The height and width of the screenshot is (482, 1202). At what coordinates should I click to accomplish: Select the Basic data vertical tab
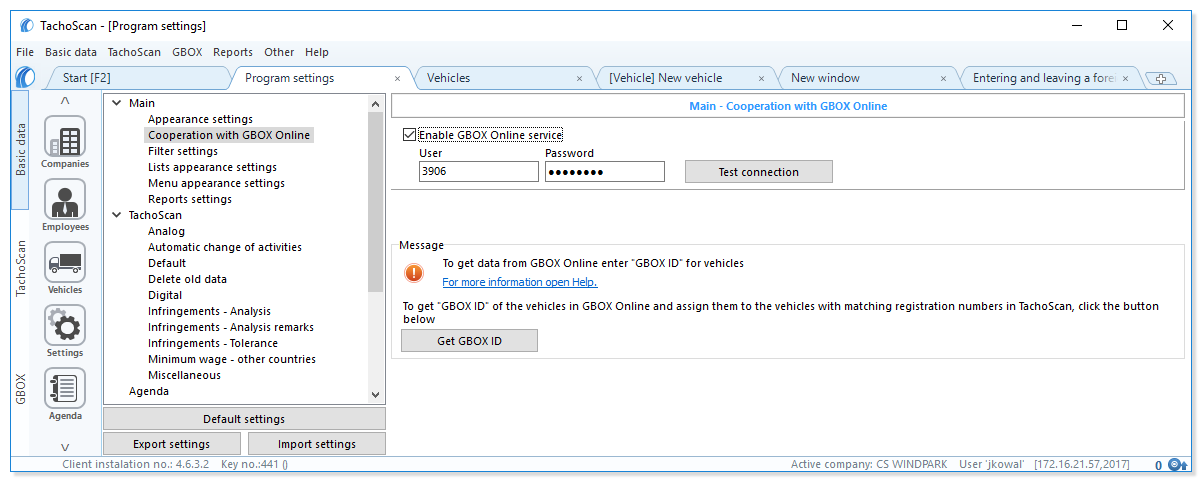click(21, 150)
